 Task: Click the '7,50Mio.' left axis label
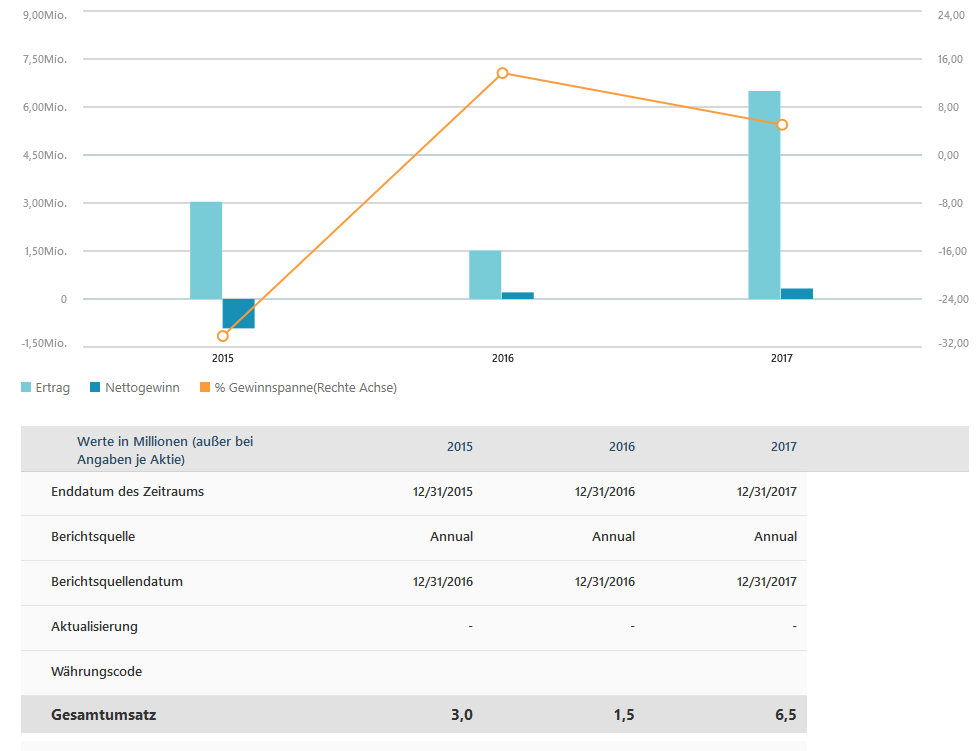point(45,59)
